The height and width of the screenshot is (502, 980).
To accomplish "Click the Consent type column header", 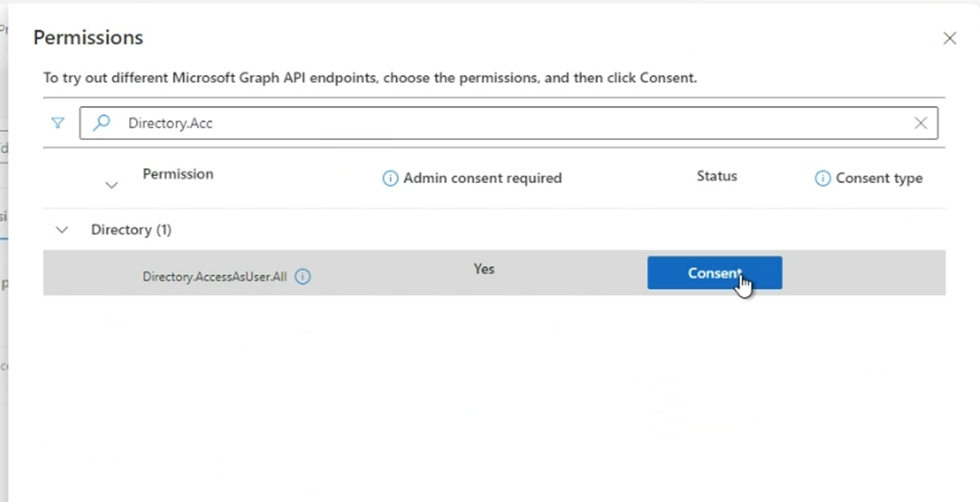I will point(879,178).
